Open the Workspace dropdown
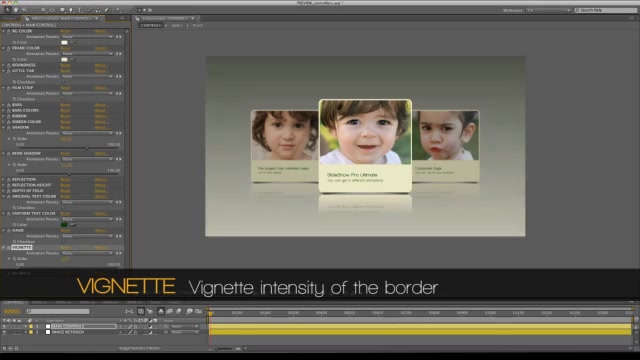The image size is (640, 360). [x=548, y=10]
